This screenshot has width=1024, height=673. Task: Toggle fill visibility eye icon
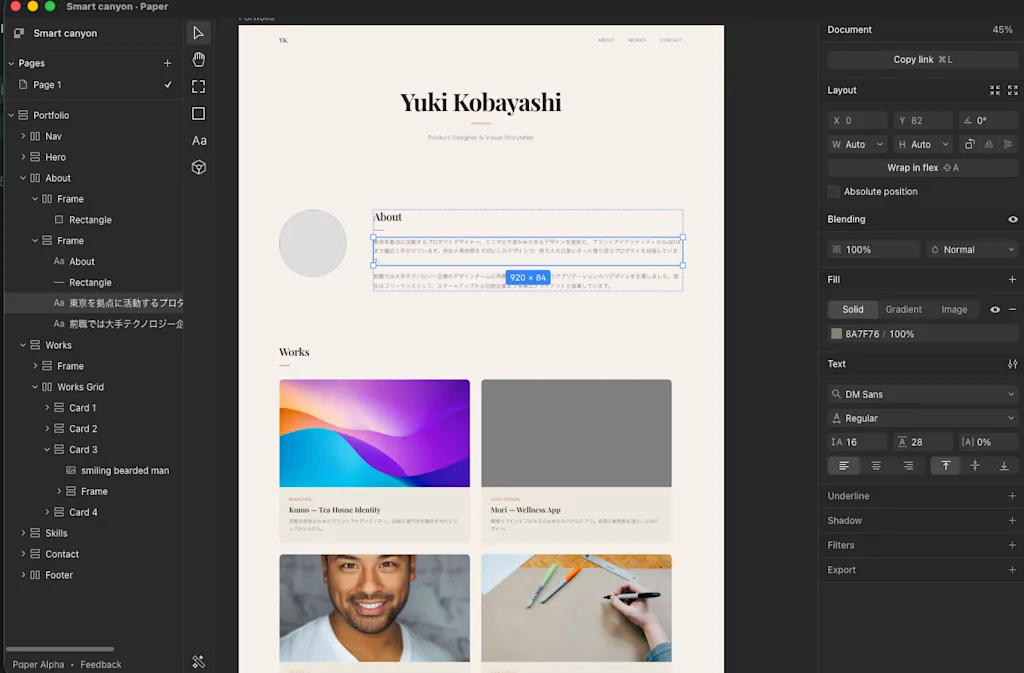pyautogui.click(x=995, y=309)
